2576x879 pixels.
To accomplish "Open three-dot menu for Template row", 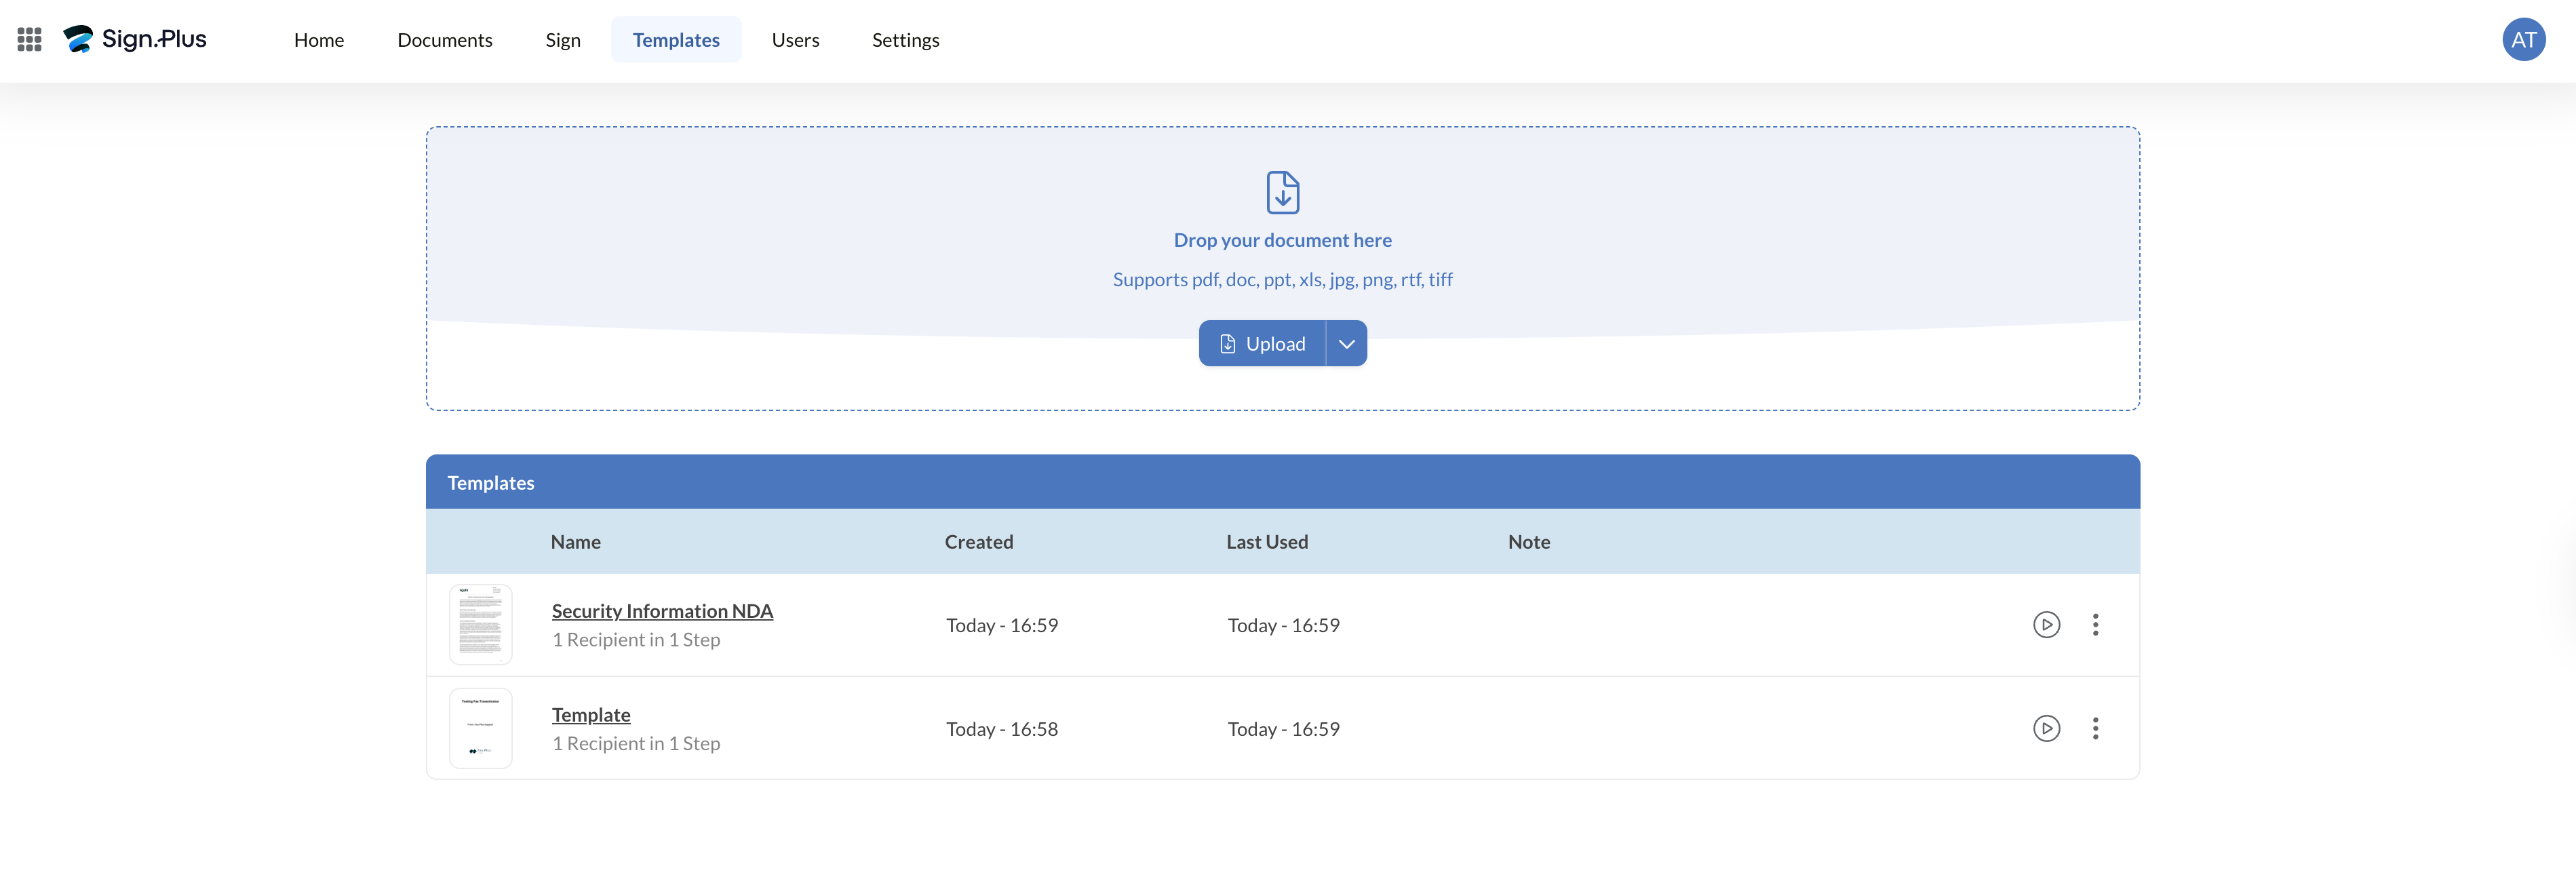I will click(2095, 729).
